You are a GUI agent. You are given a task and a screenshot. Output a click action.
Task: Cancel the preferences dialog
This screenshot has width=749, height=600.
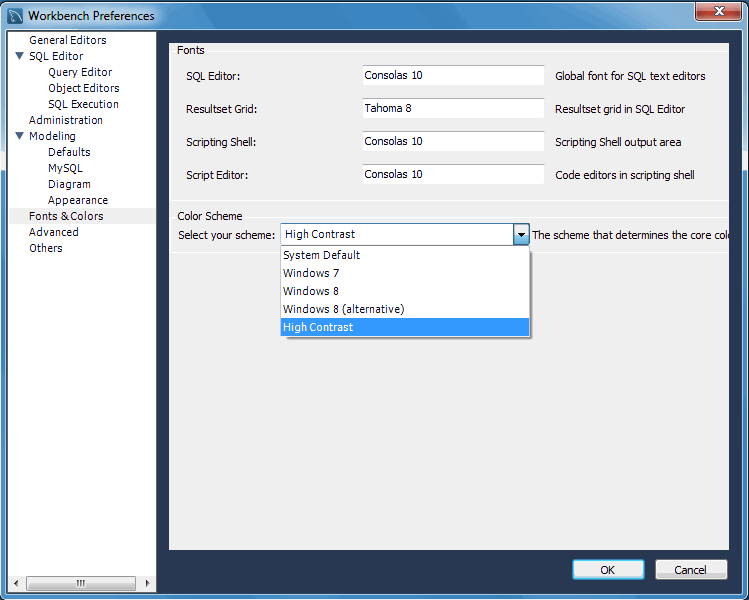(x=690, y=570)
